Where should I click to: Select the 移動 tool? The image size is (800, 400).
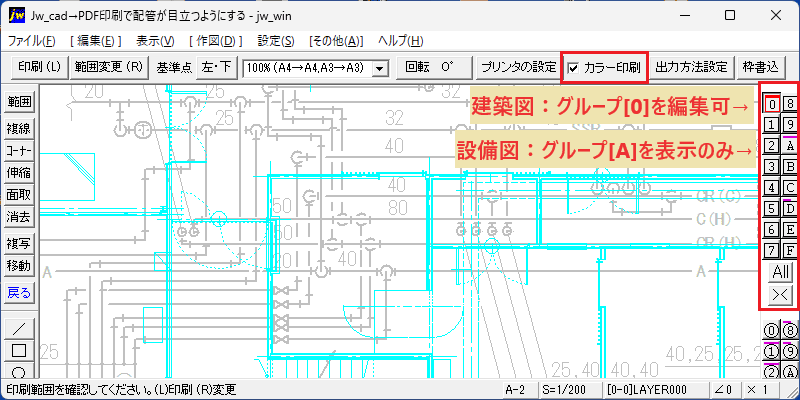coord(19,266)
